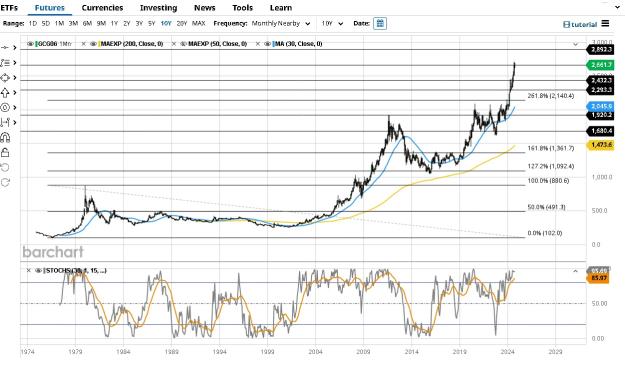Open the News tab
The height and width of the screenshot is (368, 625).
point(205,8)
